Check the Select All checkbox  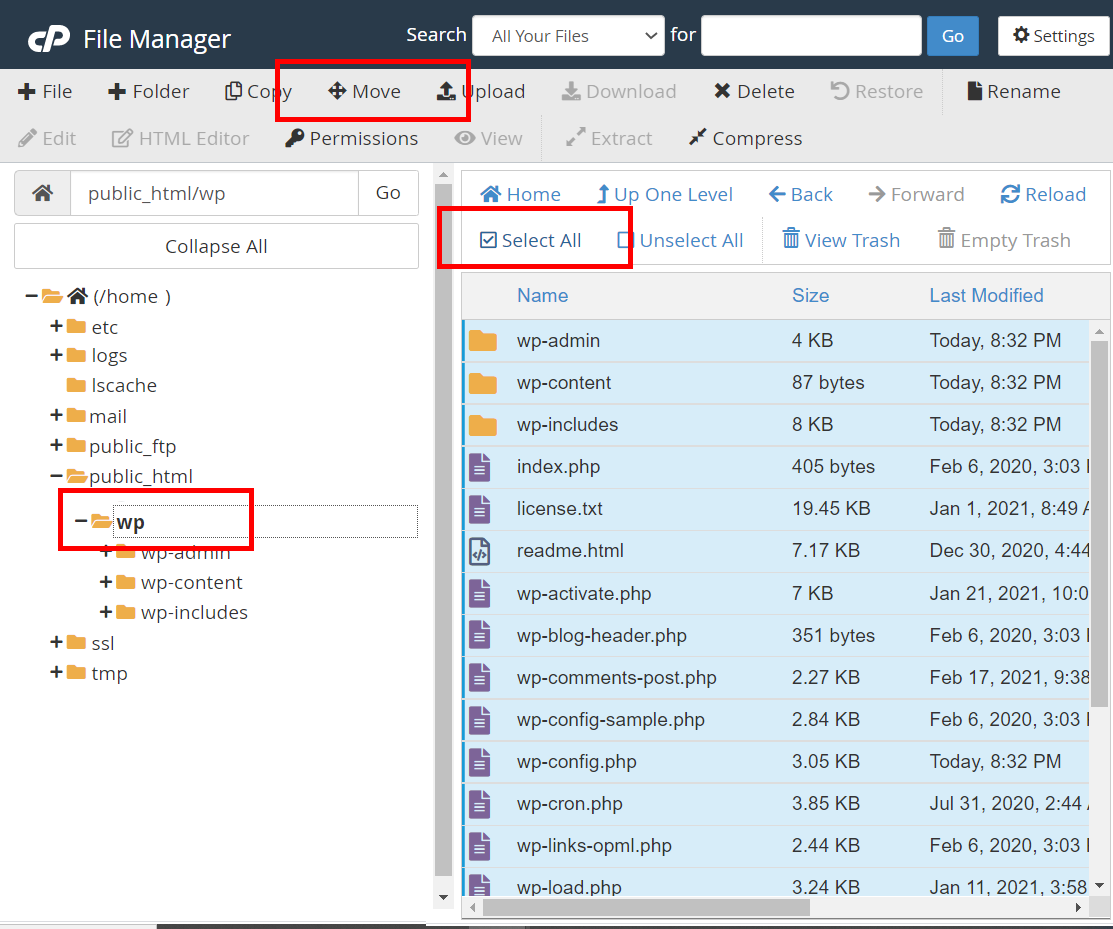(489, 240)
